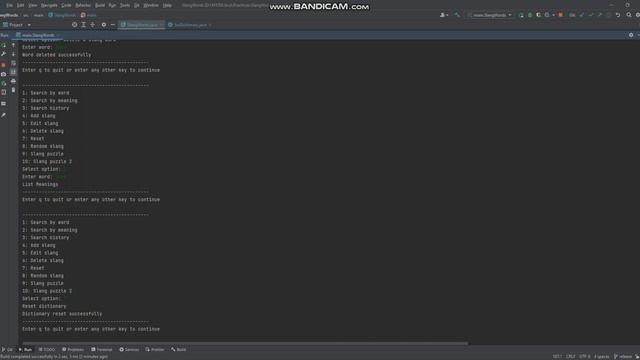This screenshot has width=640, height=360.
Task: Open the Help menu
Action: (x=167, y=5)
